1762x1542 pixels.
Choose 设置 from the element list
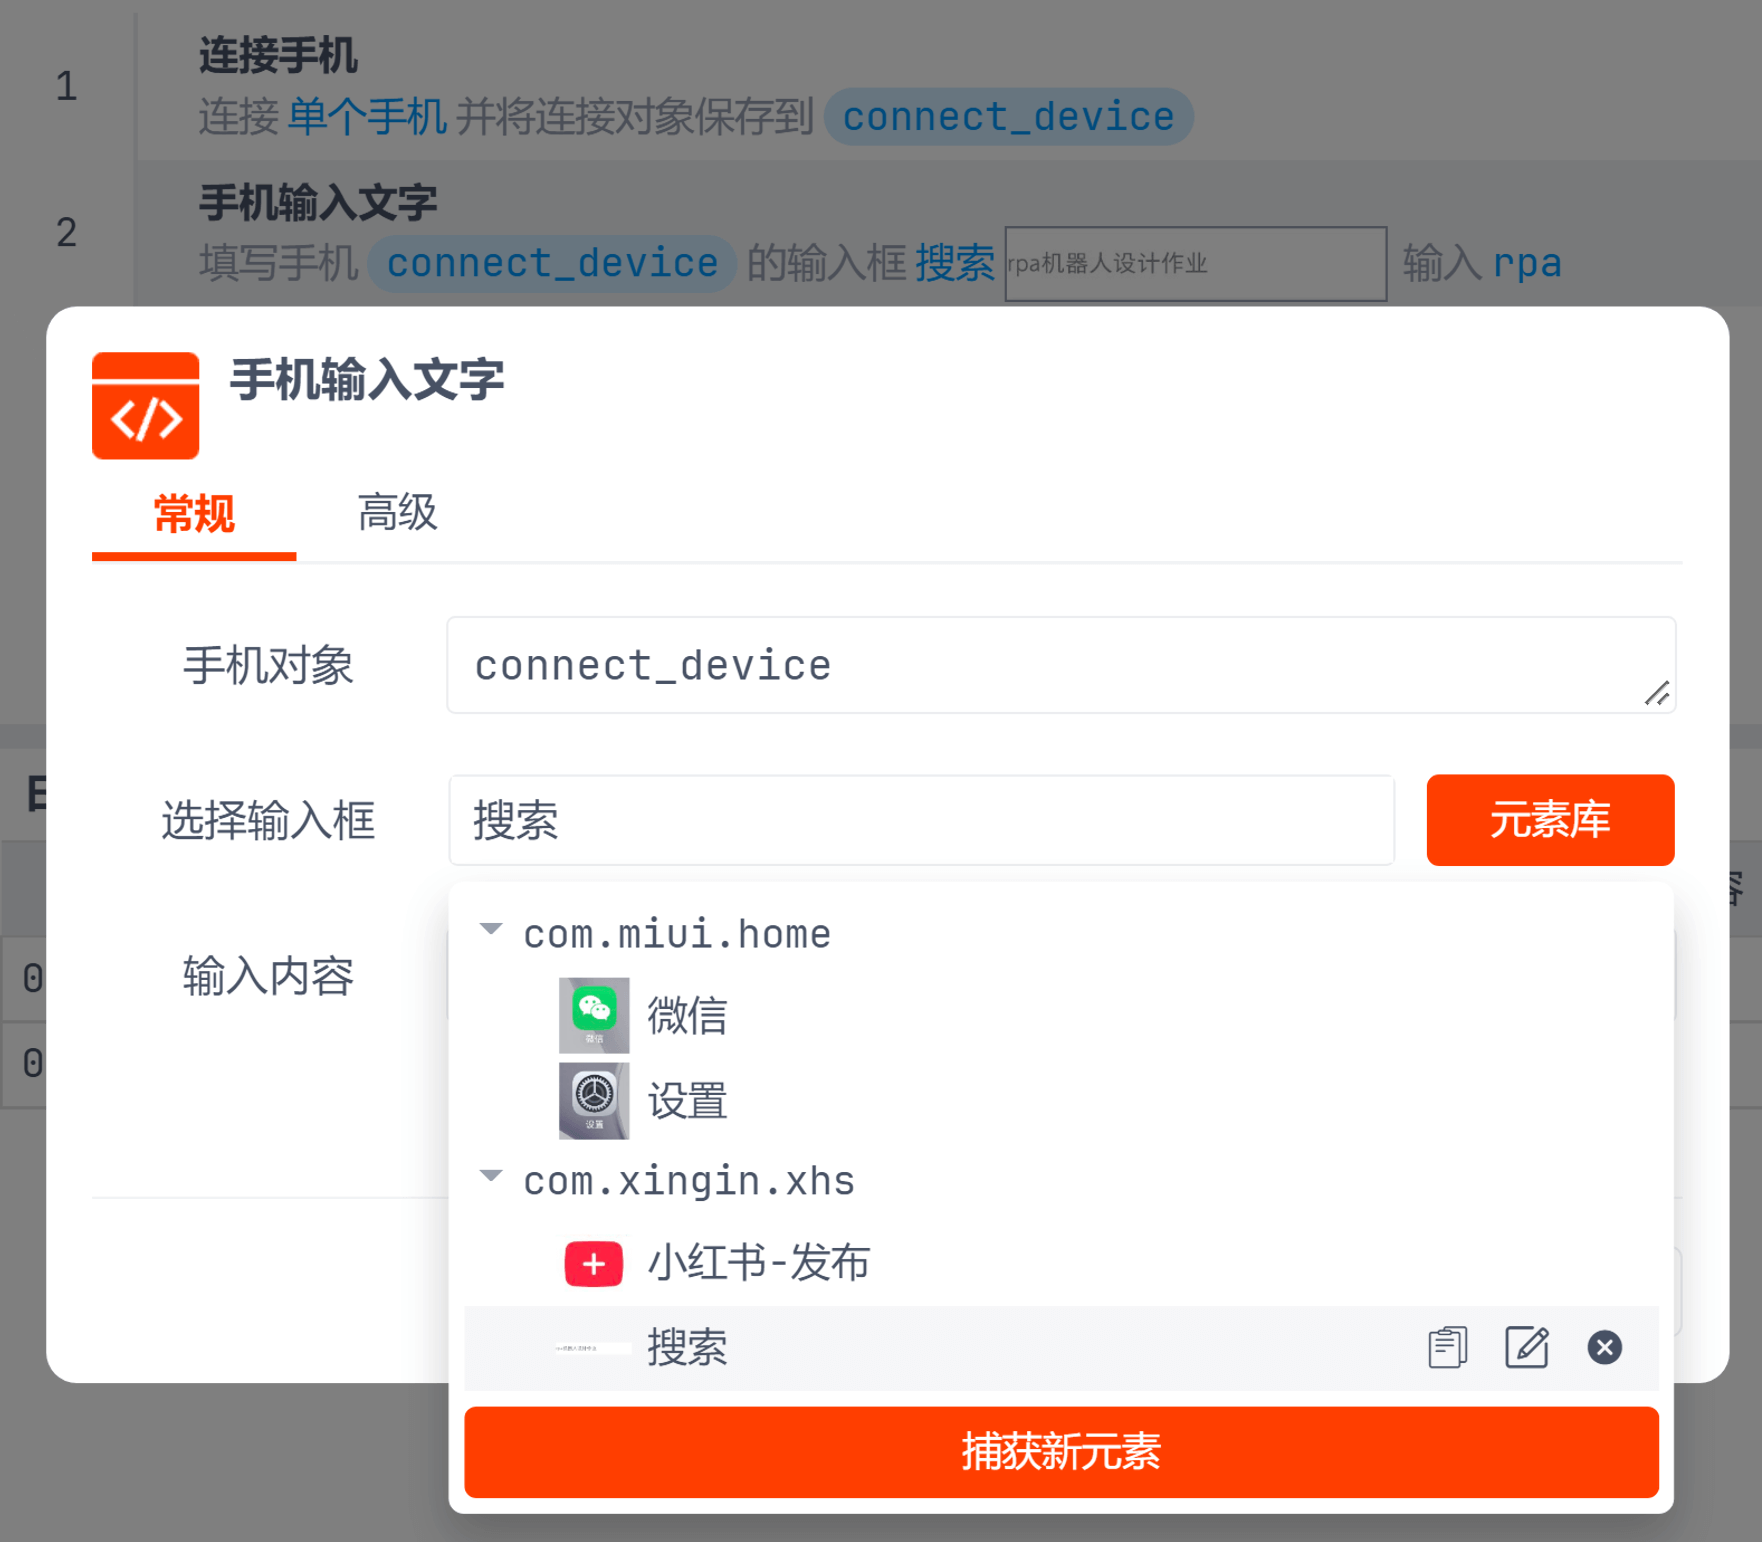[x=687, y=1101]
